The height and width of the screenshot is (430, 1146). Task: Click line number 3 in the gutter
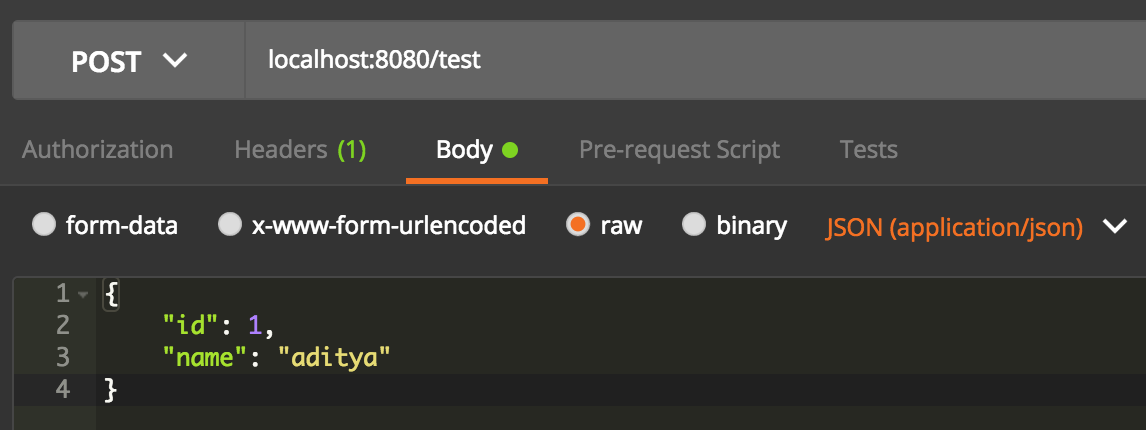point(63,356)
